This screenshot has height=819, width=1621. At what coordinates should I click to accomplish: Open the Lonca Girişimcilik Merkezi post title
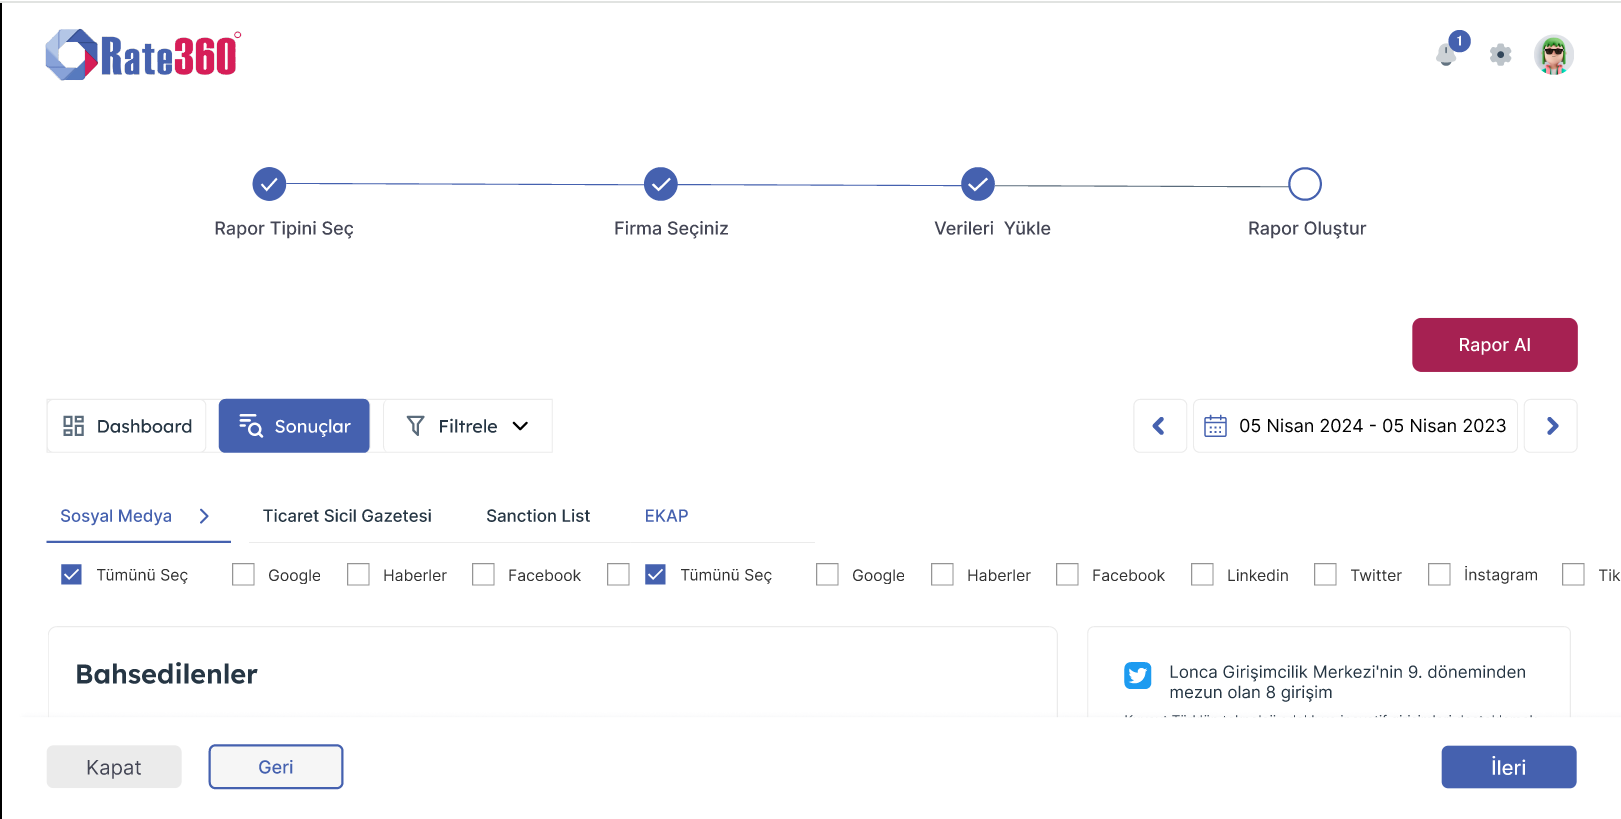pyautogui.click(x=1347, y=682)
